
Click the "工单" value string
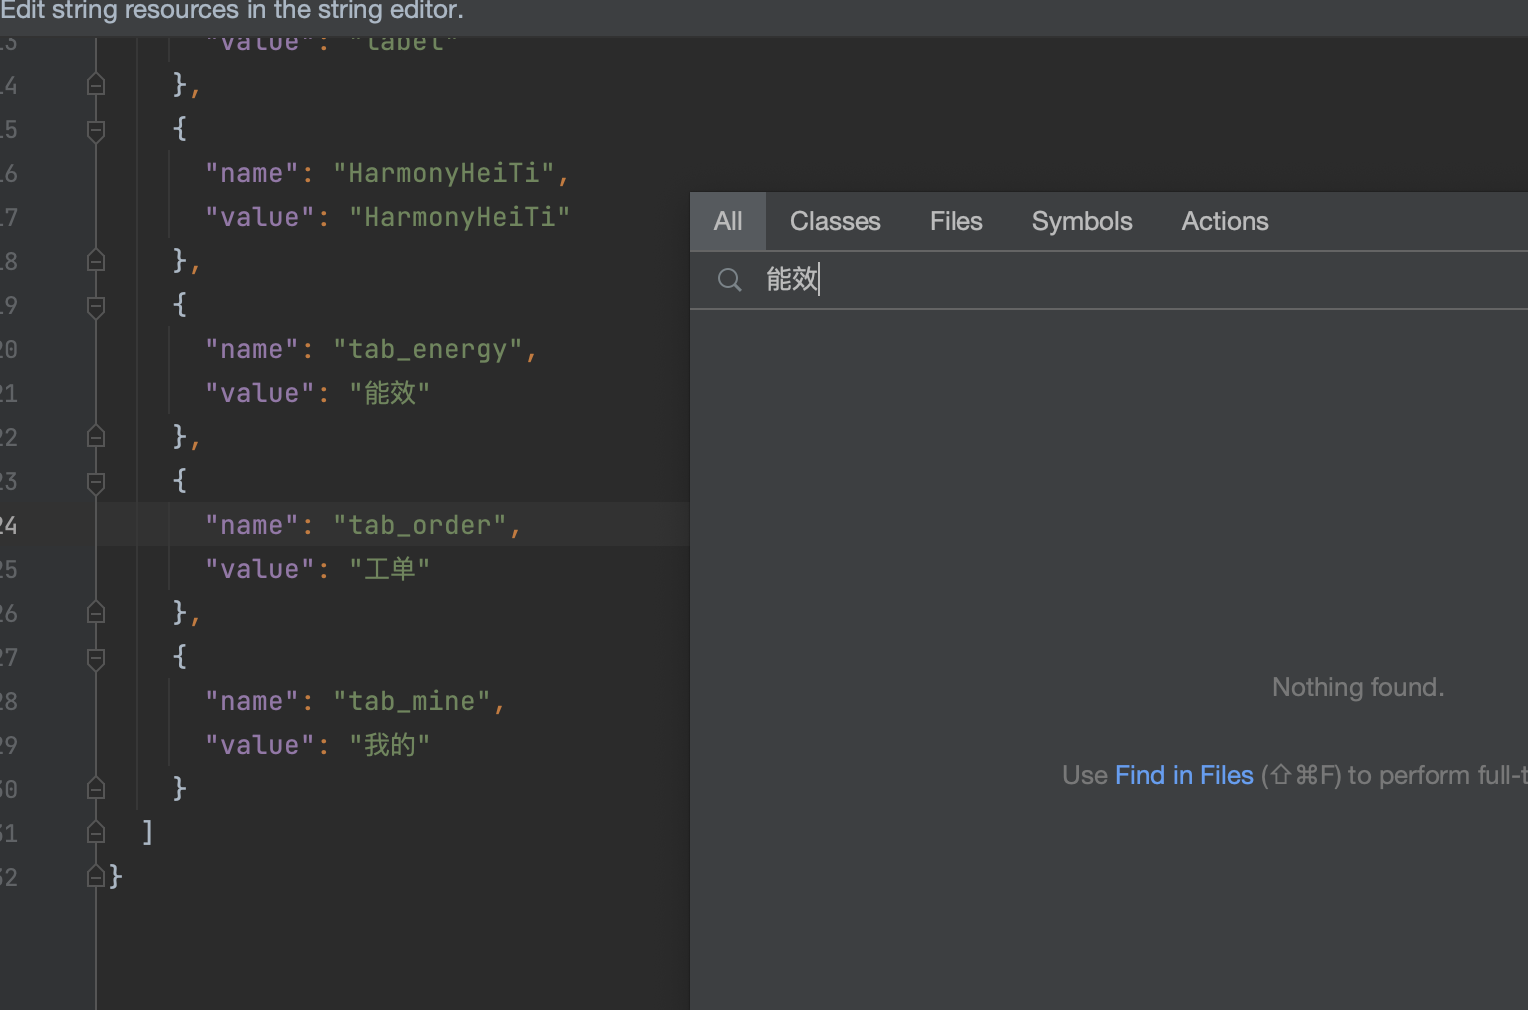tap(390, 569)
